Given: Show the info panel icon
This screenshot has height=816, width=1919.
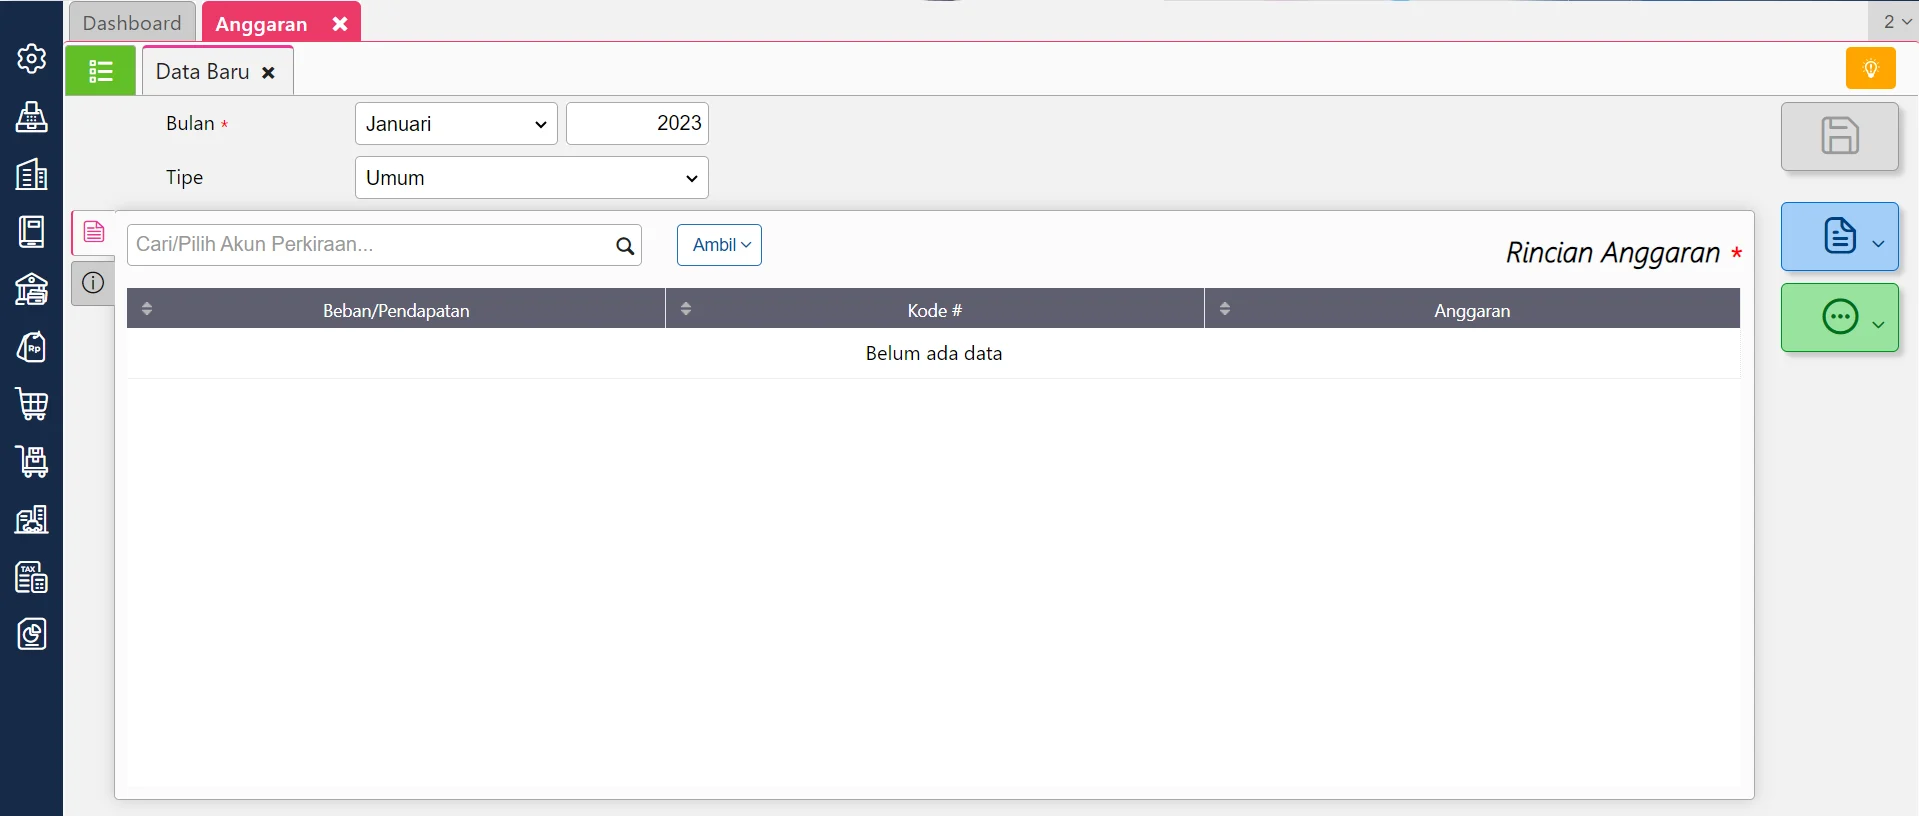Looking at the screenshot, I should [93, 283].
